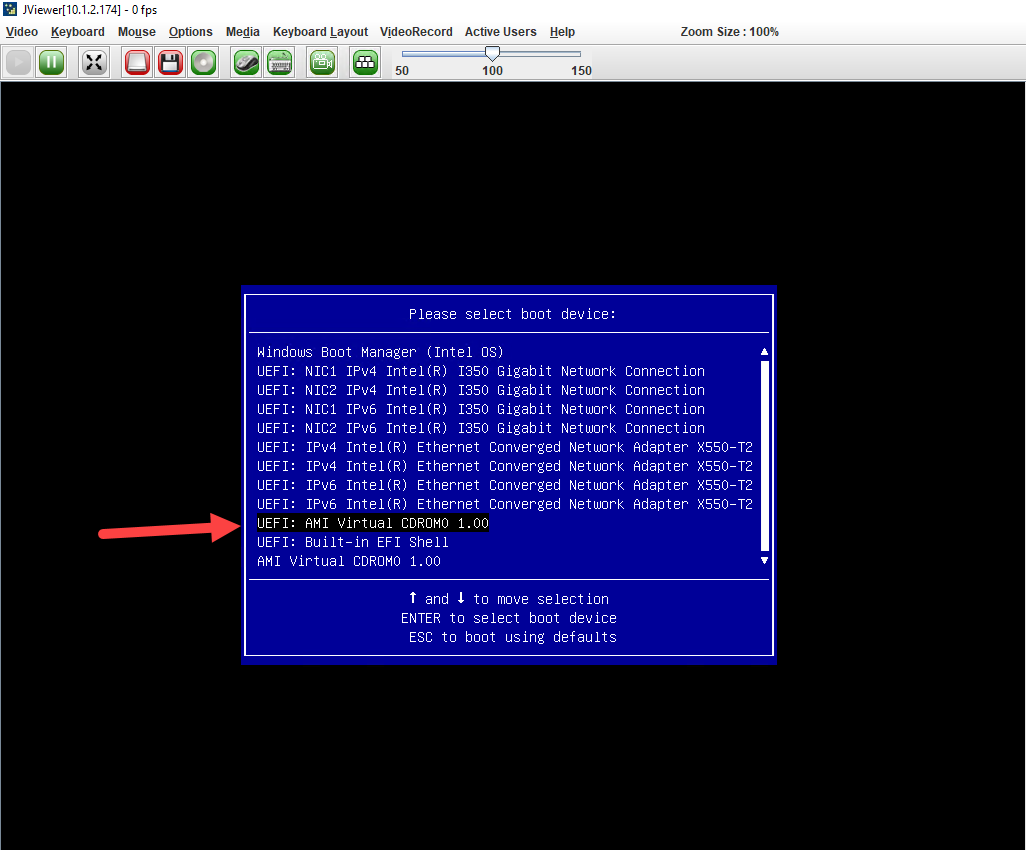Open the Options menu
The height and width of the screenshot is (850, 1026).
click(190, 31)
